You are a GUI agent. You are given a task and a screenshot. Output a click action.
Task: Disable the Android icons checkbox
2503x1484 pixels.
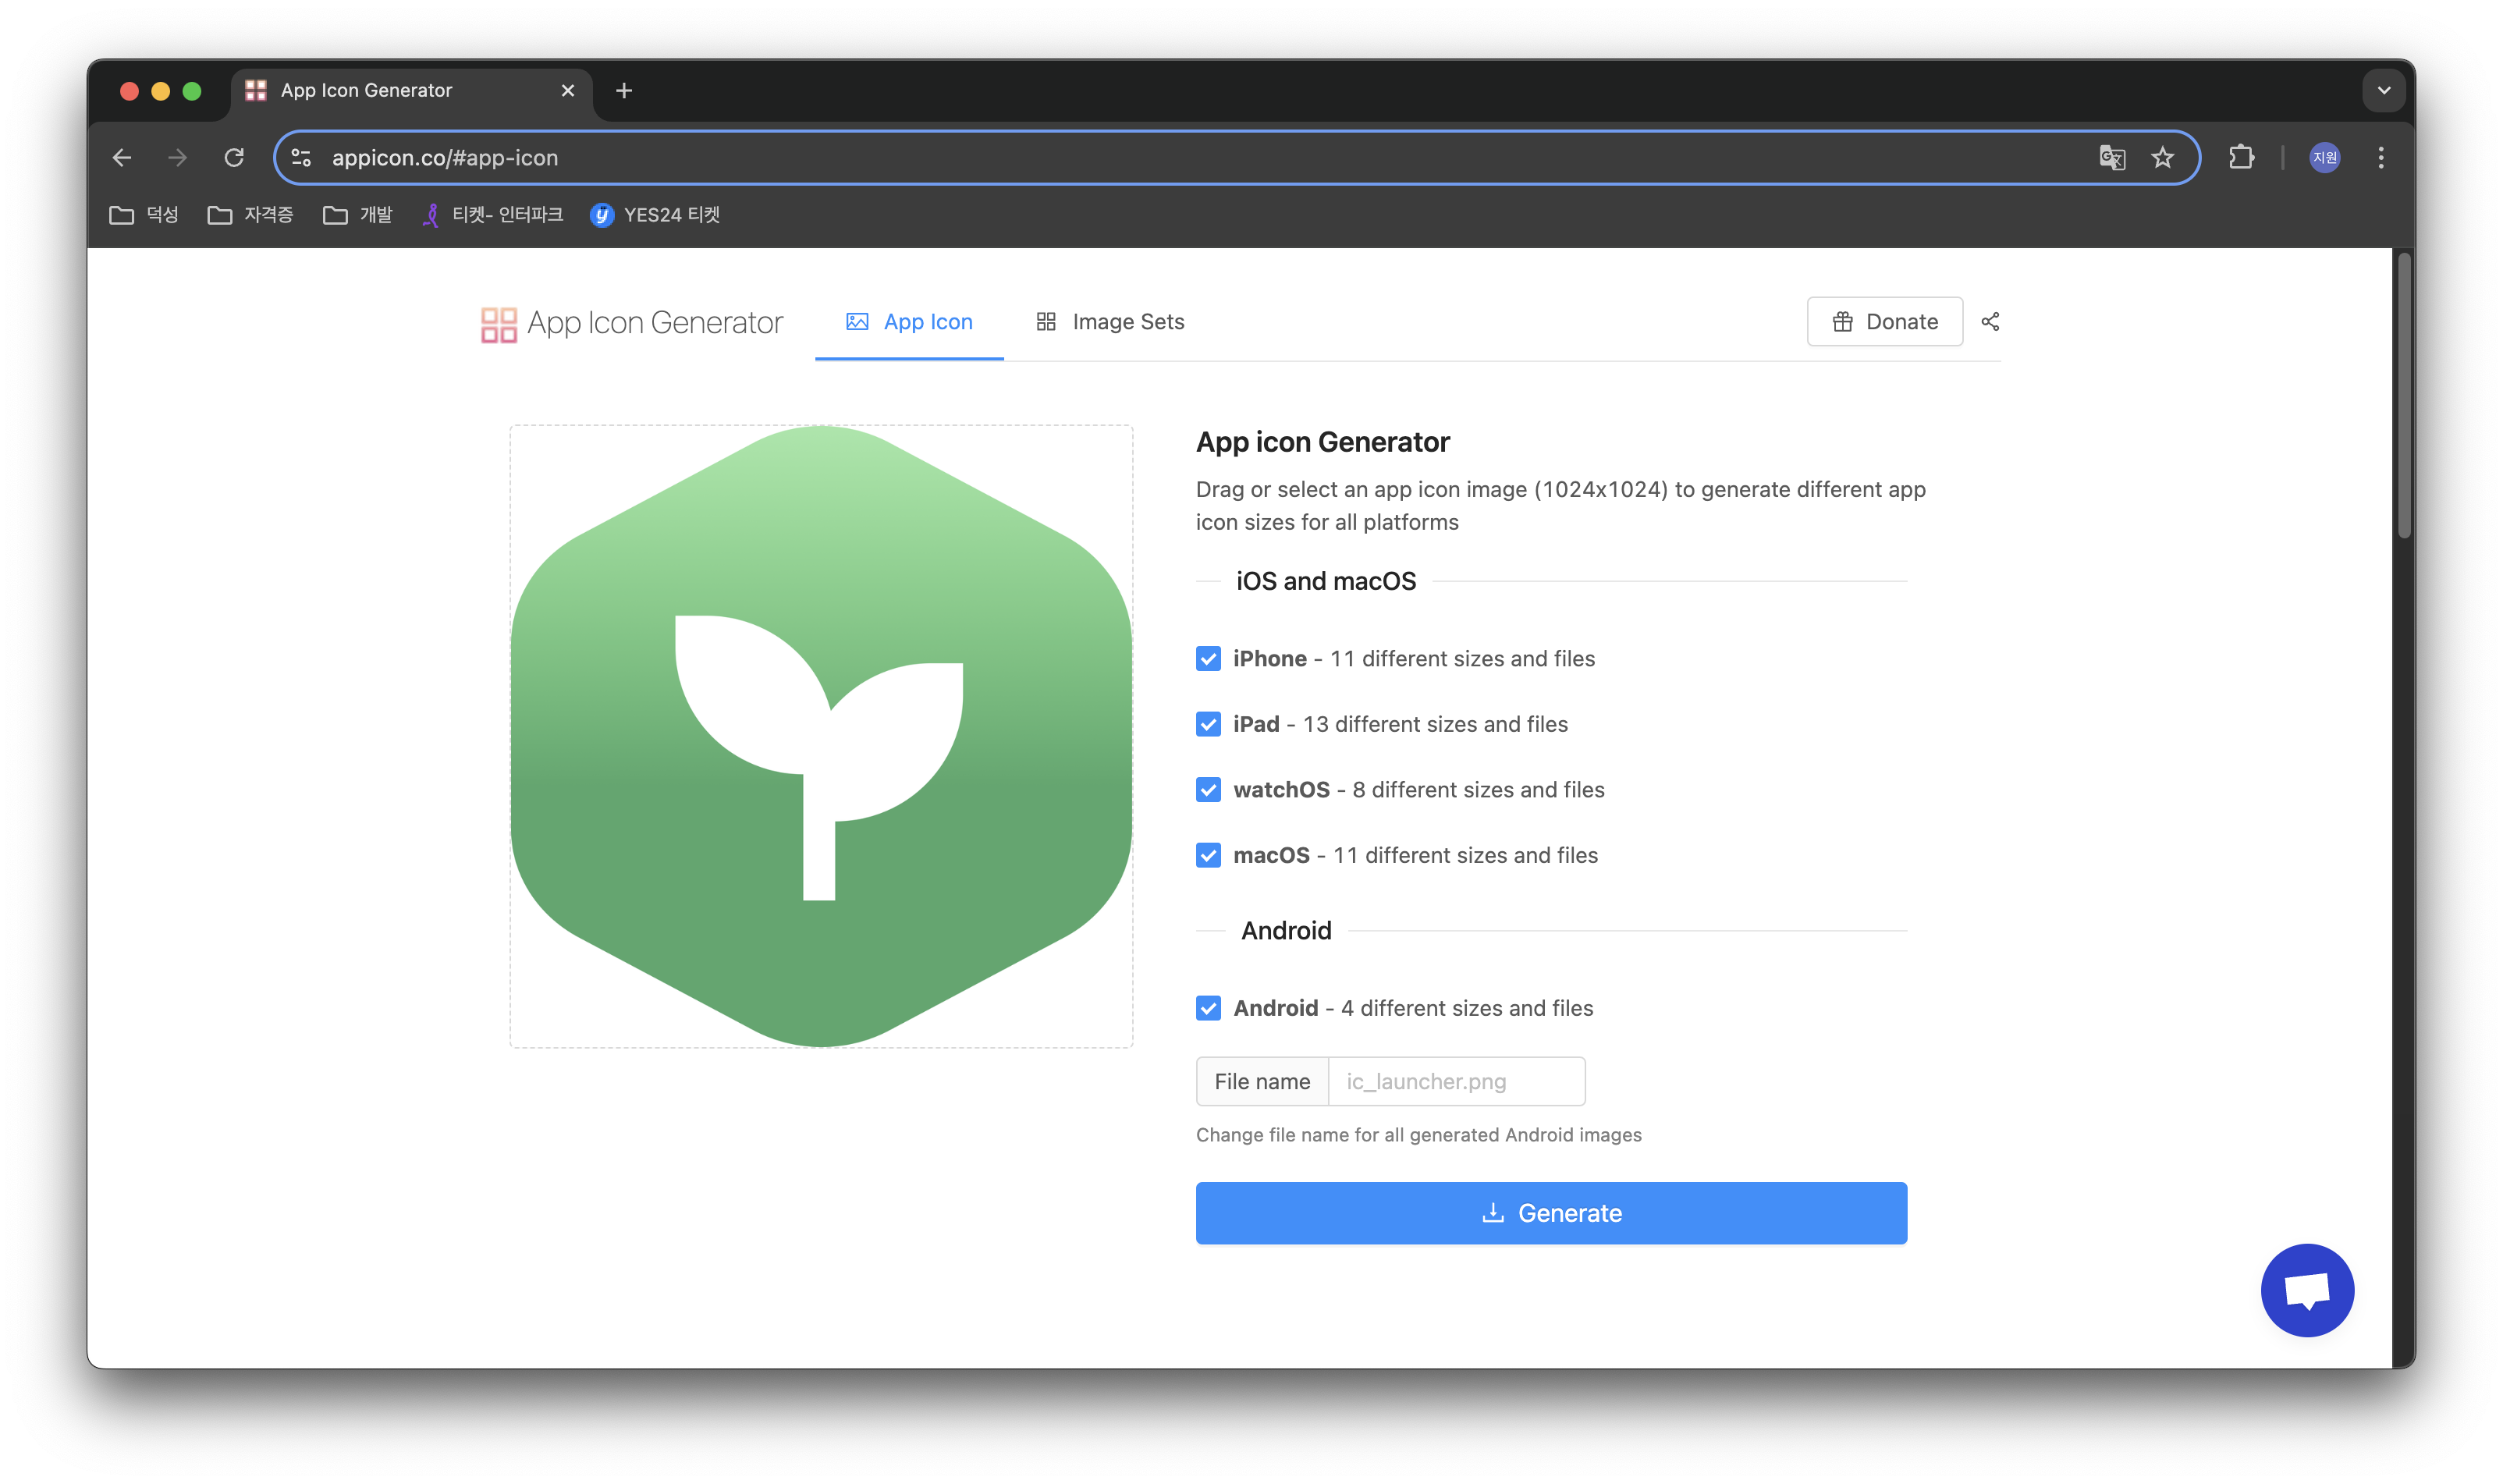1208,1008
